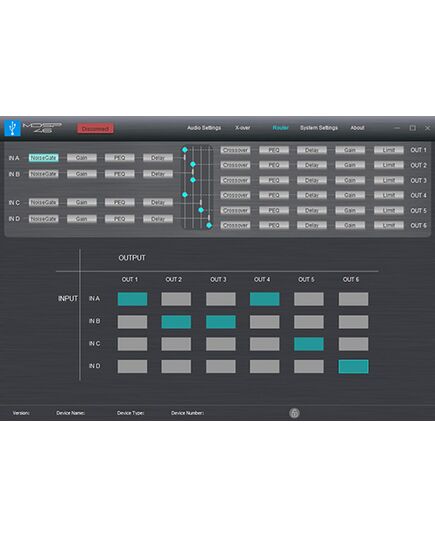Viewport: 435px width, 537px height.
Task: Click the routing node for OUT 1
Action: [185, 150]
